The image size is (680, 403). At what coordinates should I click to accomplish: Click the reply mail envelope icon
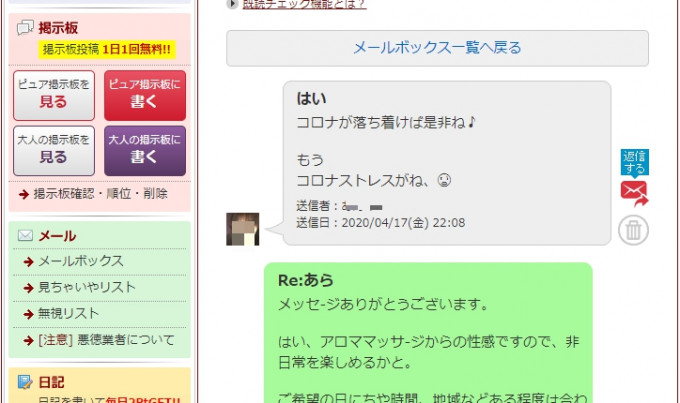[634, 193]
